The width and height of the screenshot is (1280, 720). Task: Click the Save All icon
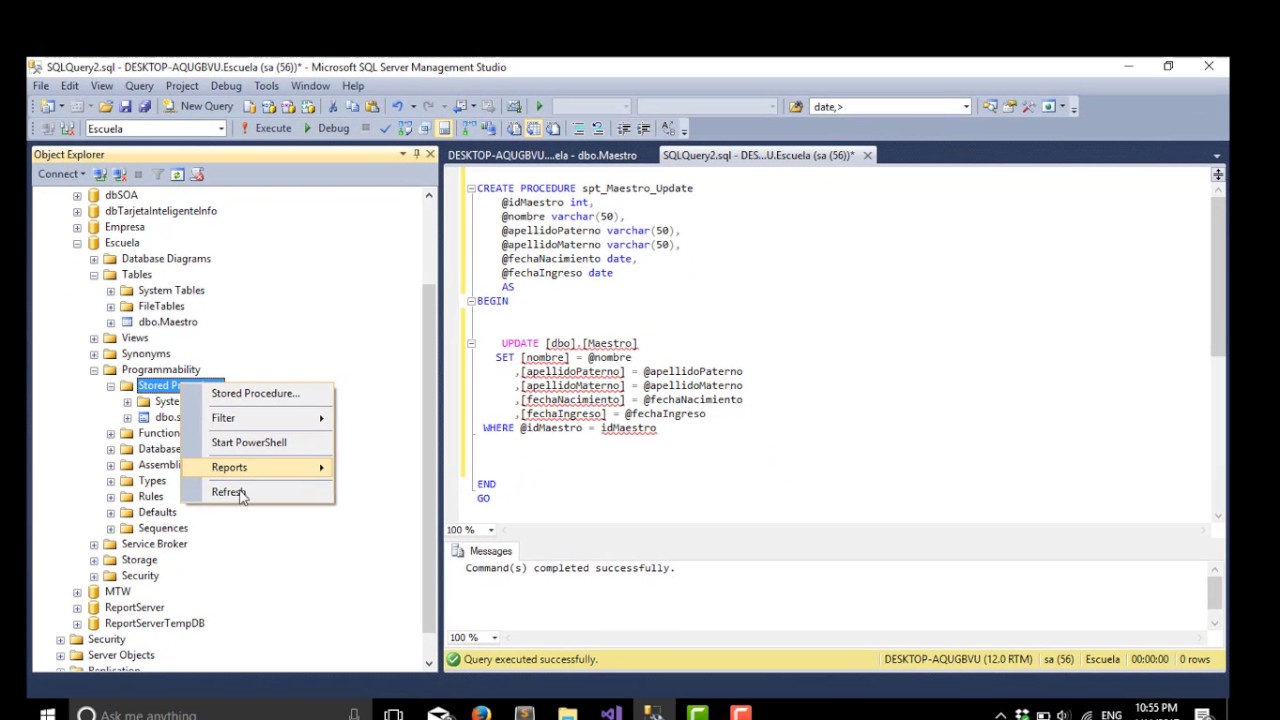click(x=144, y=106)
